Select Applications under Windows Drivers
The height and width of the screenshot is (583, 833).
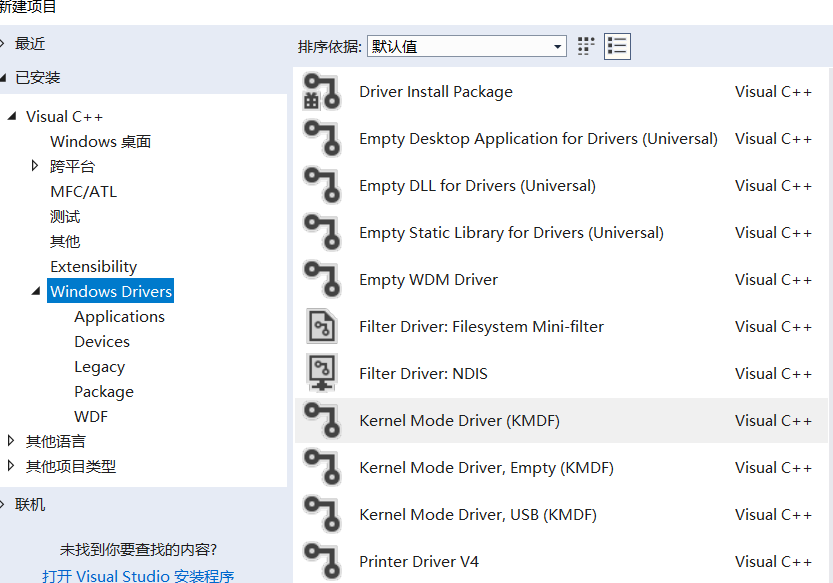[120, 316]
